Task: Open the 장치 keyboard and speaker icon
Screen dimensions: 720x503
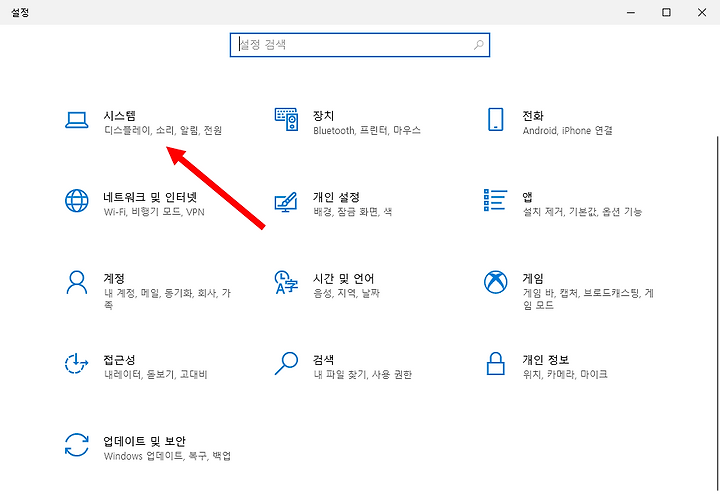Action: click(x=287, y=119)
